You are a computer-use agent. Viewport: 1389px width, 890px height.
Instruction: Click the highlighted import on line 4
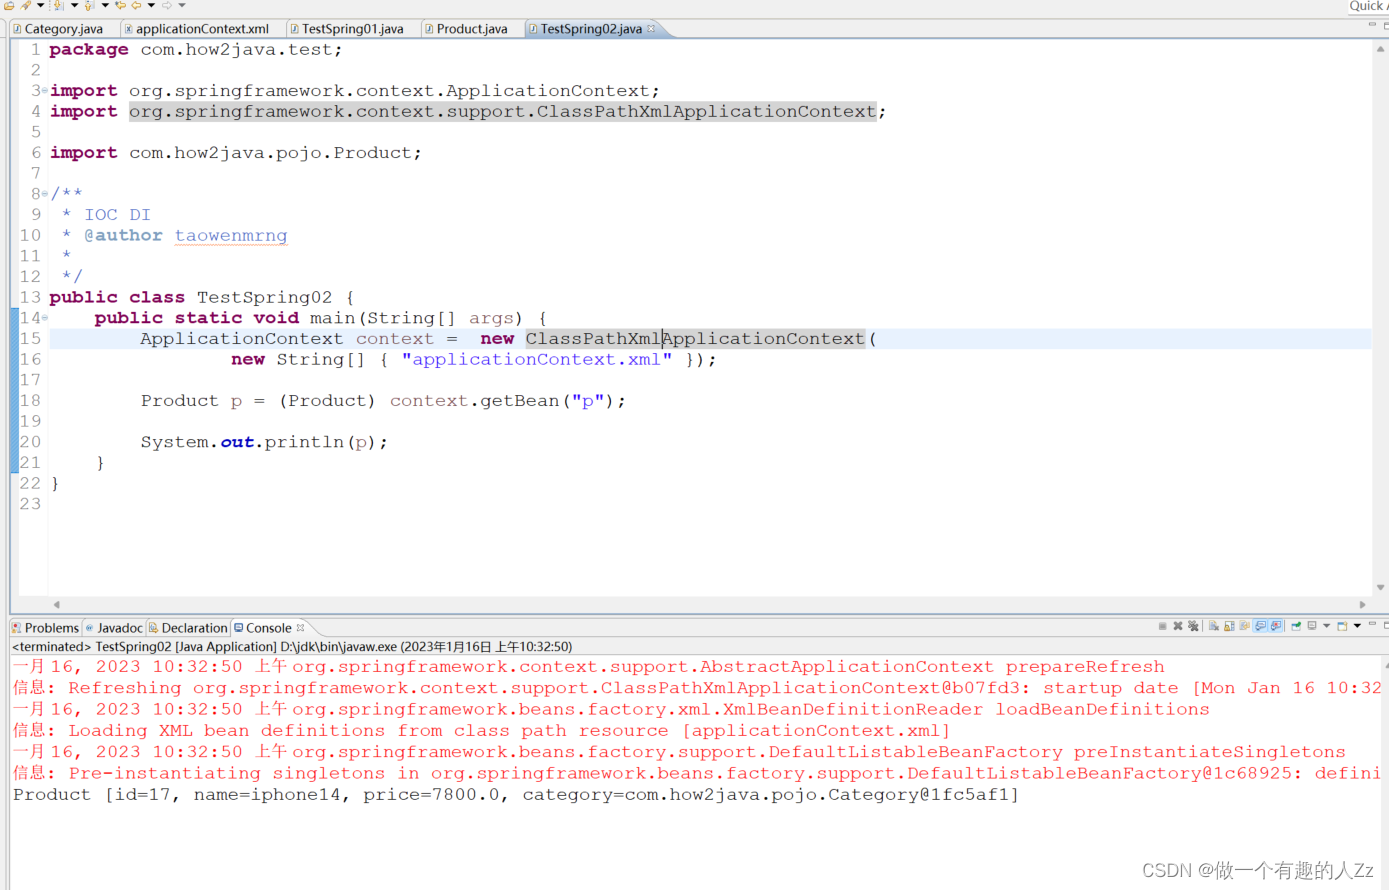(x=503, y=112)
